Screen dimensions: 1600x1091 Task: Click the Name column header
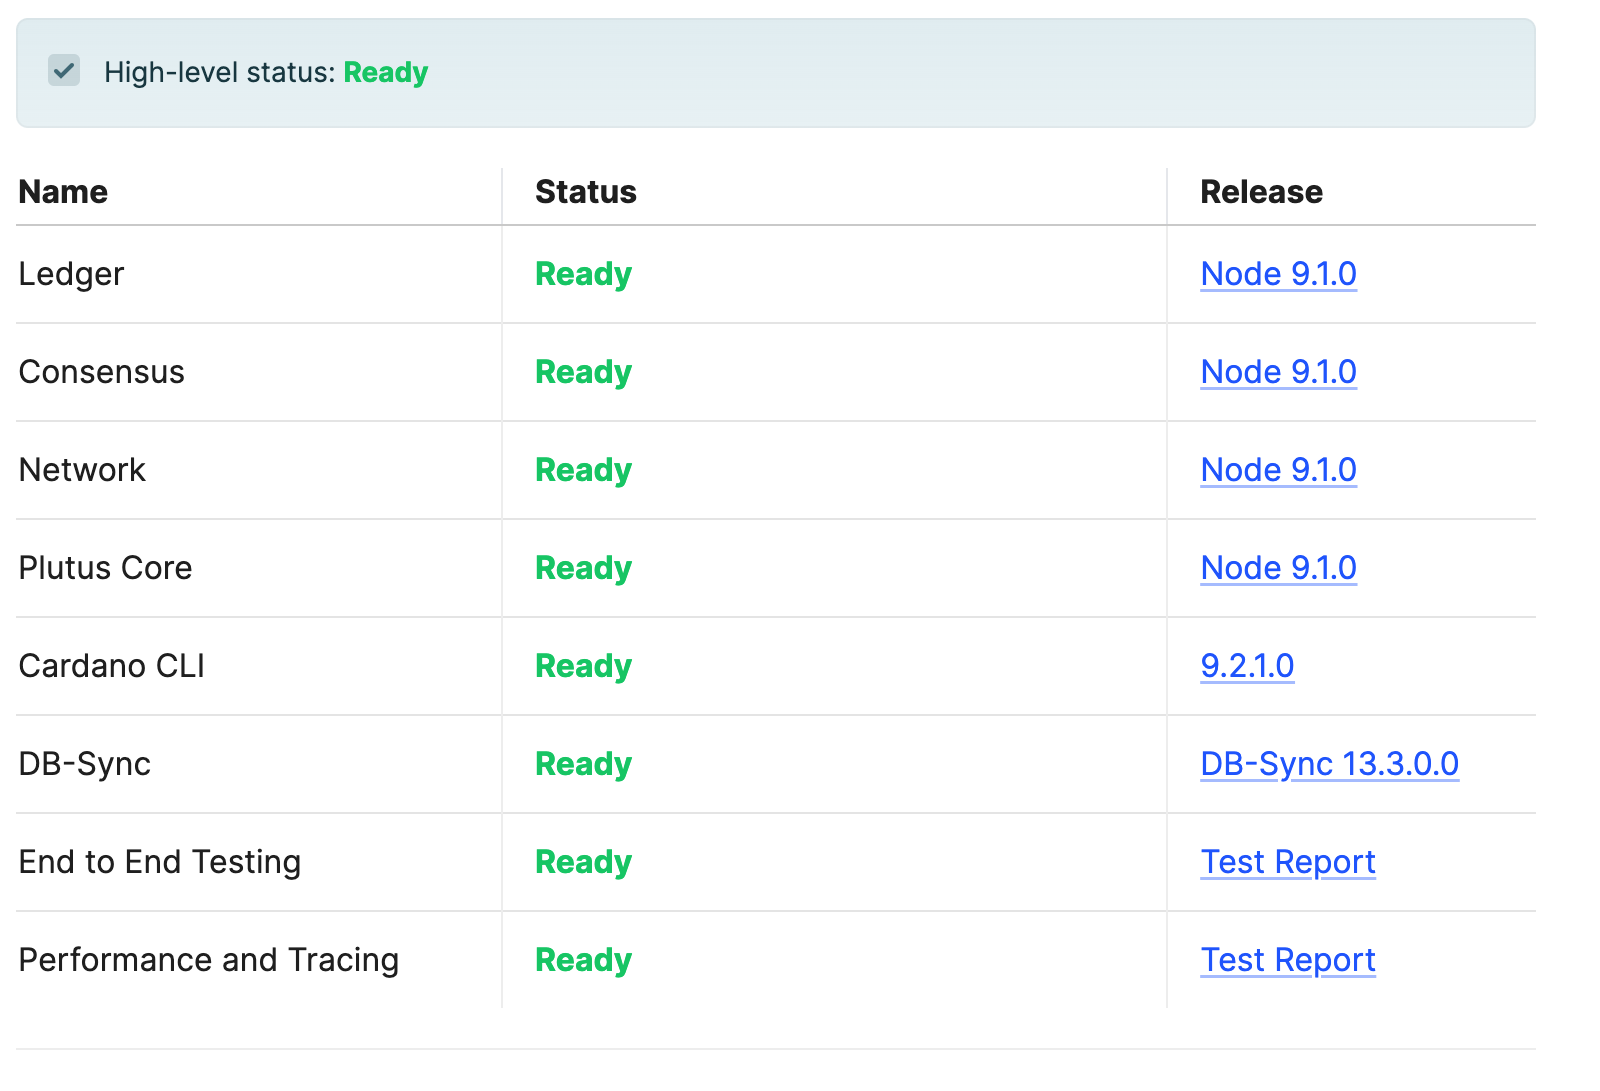click(x=63, y=192)
